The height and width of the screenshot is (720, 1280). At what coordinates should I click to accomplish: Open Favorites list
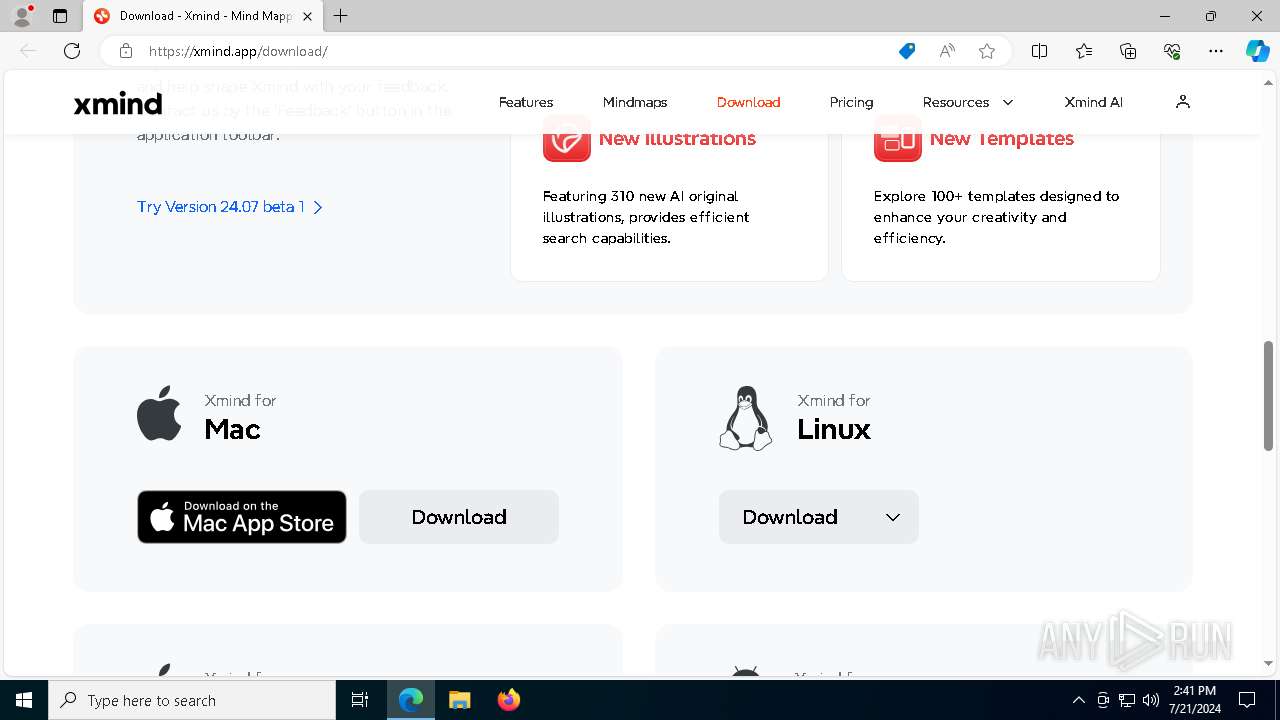[1084, 51]
